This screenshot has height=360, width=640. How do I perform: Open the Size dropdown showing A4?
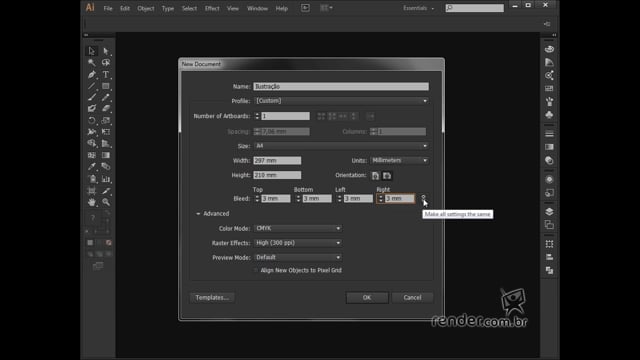tap(341, 146)
